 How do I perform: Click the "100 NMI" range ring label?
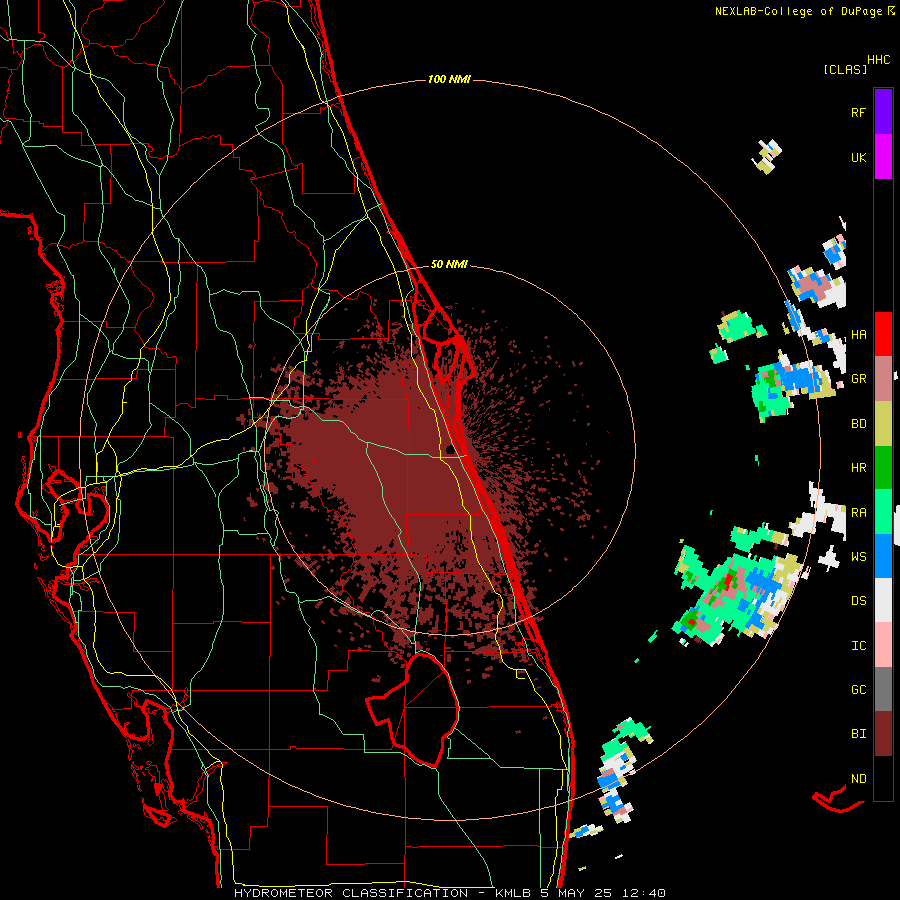point(449,79)
